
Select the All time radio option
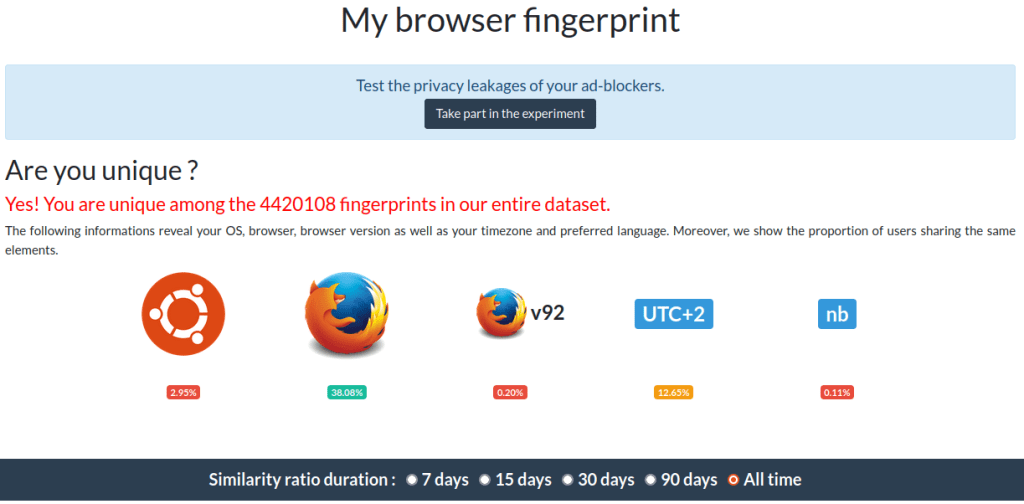pos(733,480)
